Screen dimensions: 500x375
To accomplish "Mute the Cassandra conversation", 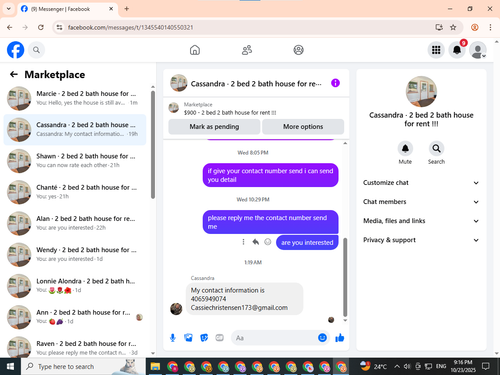I will click(405, 149).
